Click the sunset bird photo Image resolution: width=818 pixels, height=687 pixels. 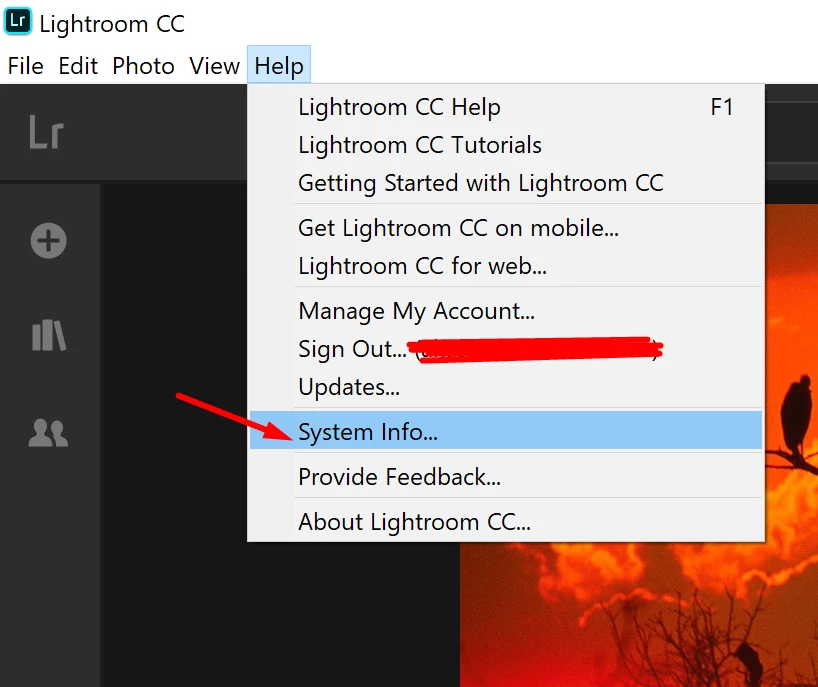(x=639, y=616)
